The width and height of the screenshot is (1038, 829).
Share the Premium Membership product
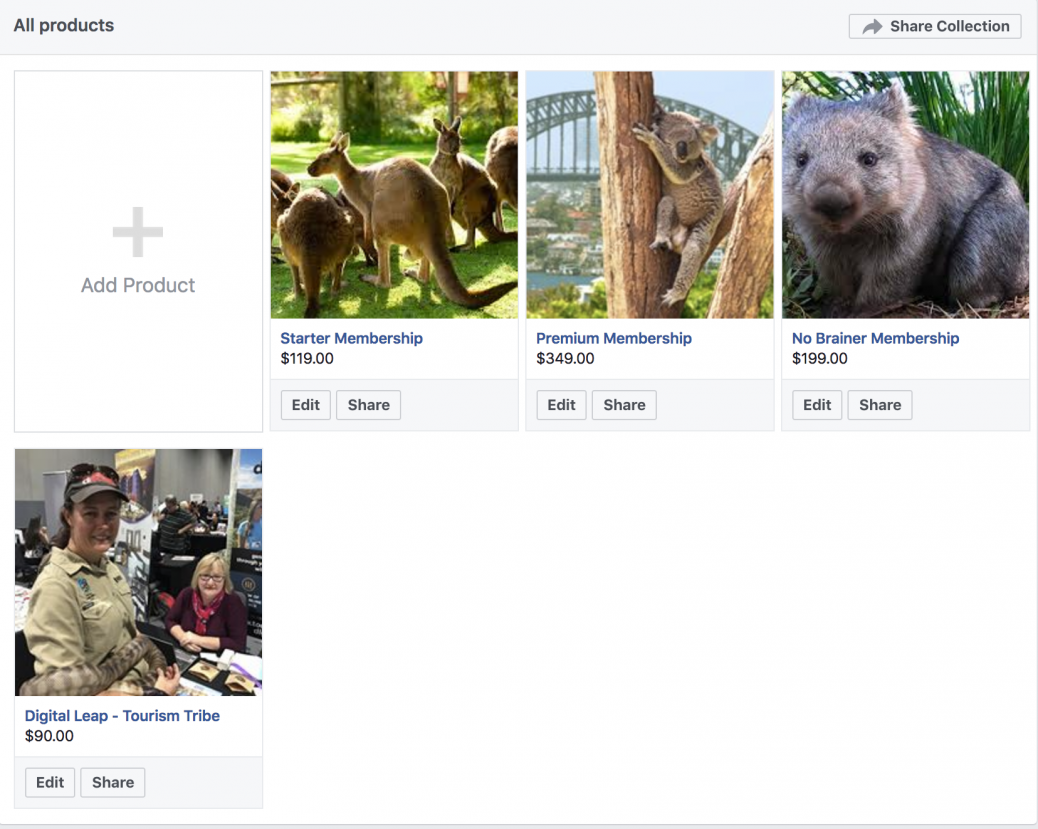[624, 405]
